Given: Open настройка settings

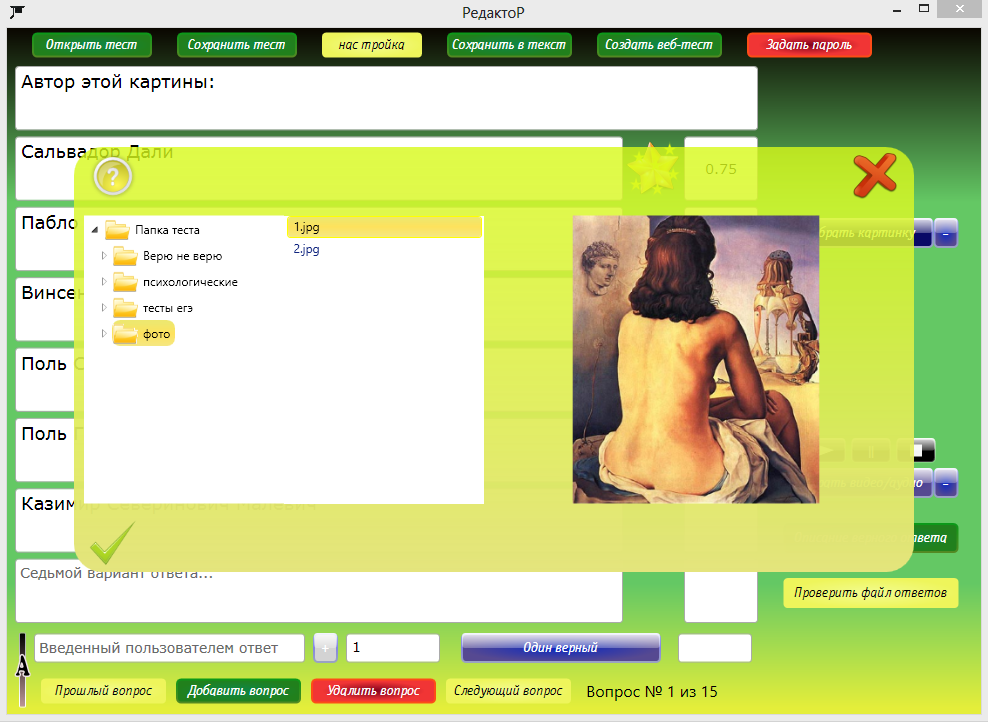Looking at the screenshot, I should [x=372, y=45].
